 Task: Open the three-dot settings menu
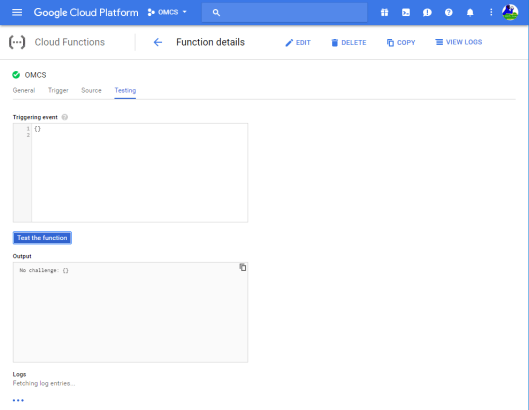[491, 12]
